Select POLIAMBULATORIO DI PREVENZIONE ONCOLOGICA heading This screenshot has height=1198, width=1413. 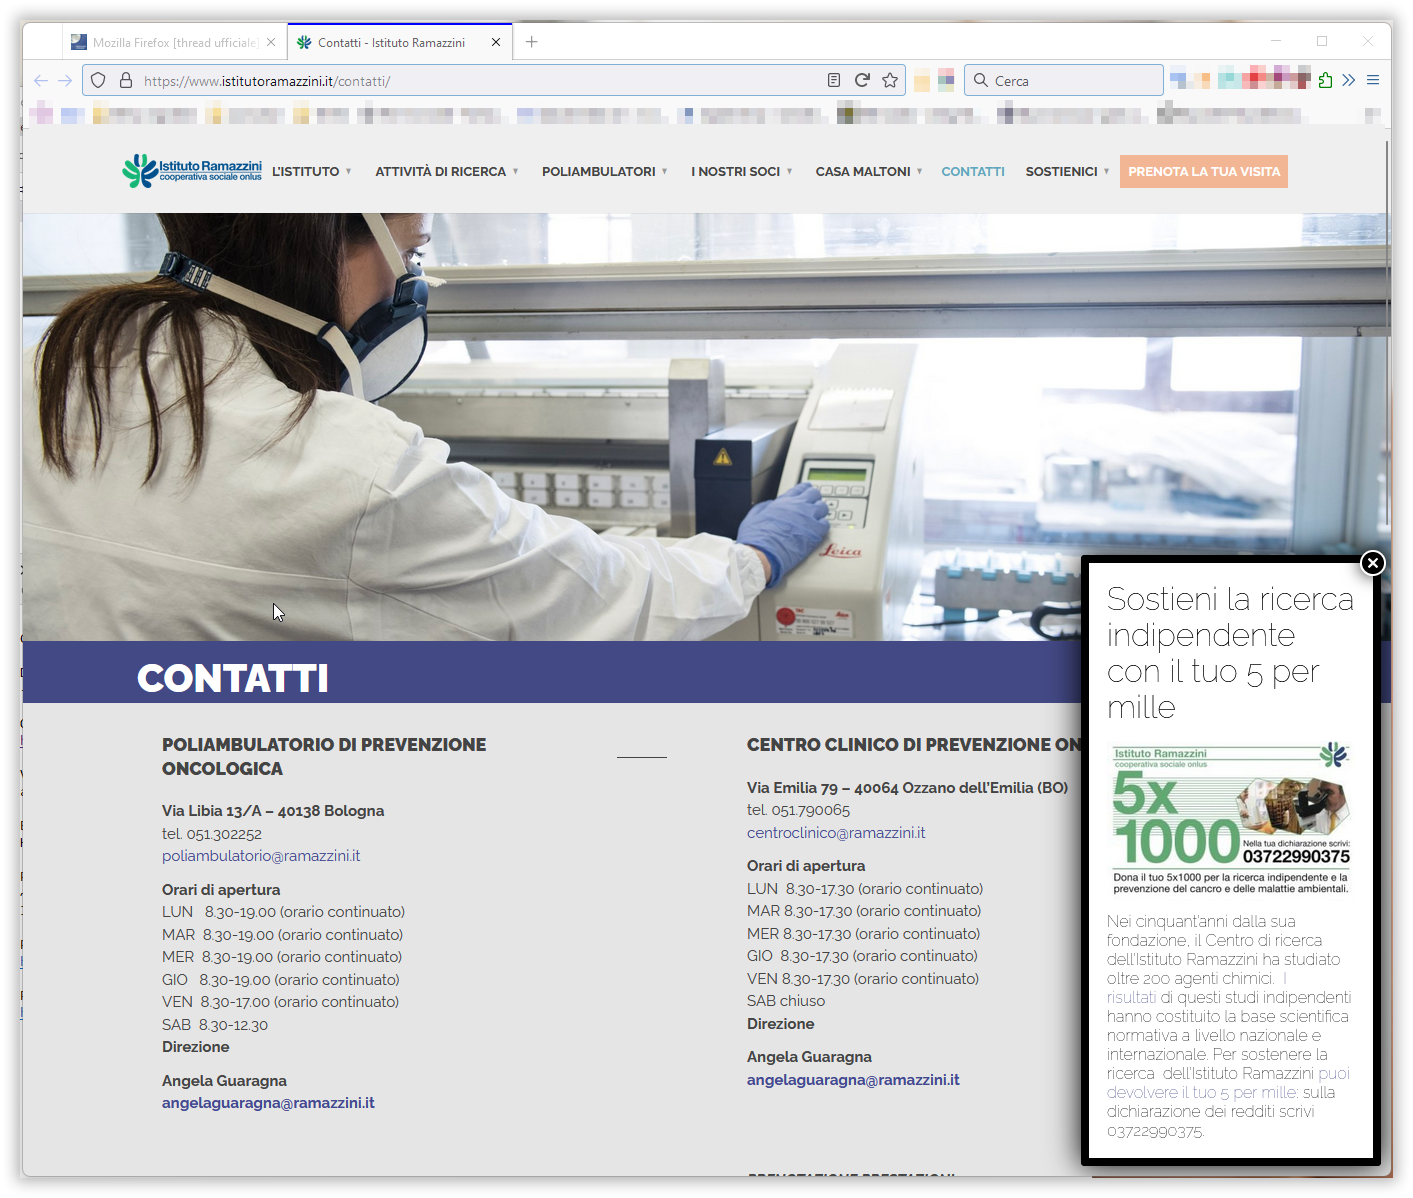(324, 757)
